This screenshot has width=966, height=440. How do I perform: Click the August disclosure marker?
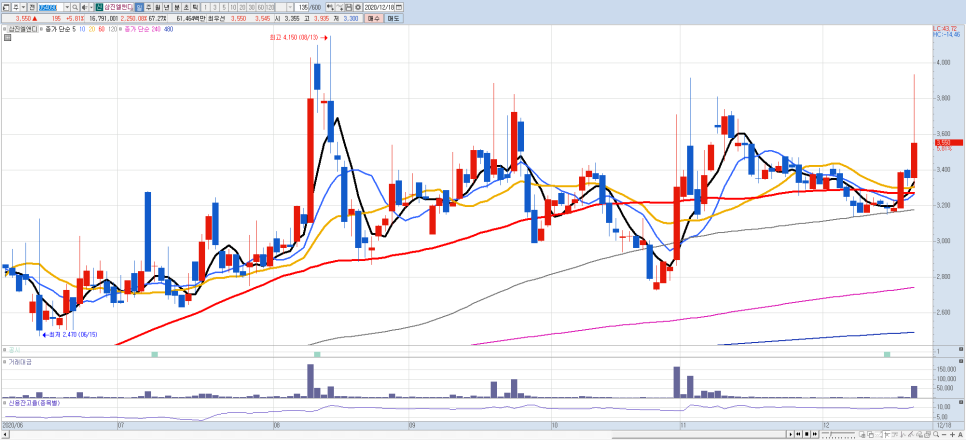click(317, 354)
